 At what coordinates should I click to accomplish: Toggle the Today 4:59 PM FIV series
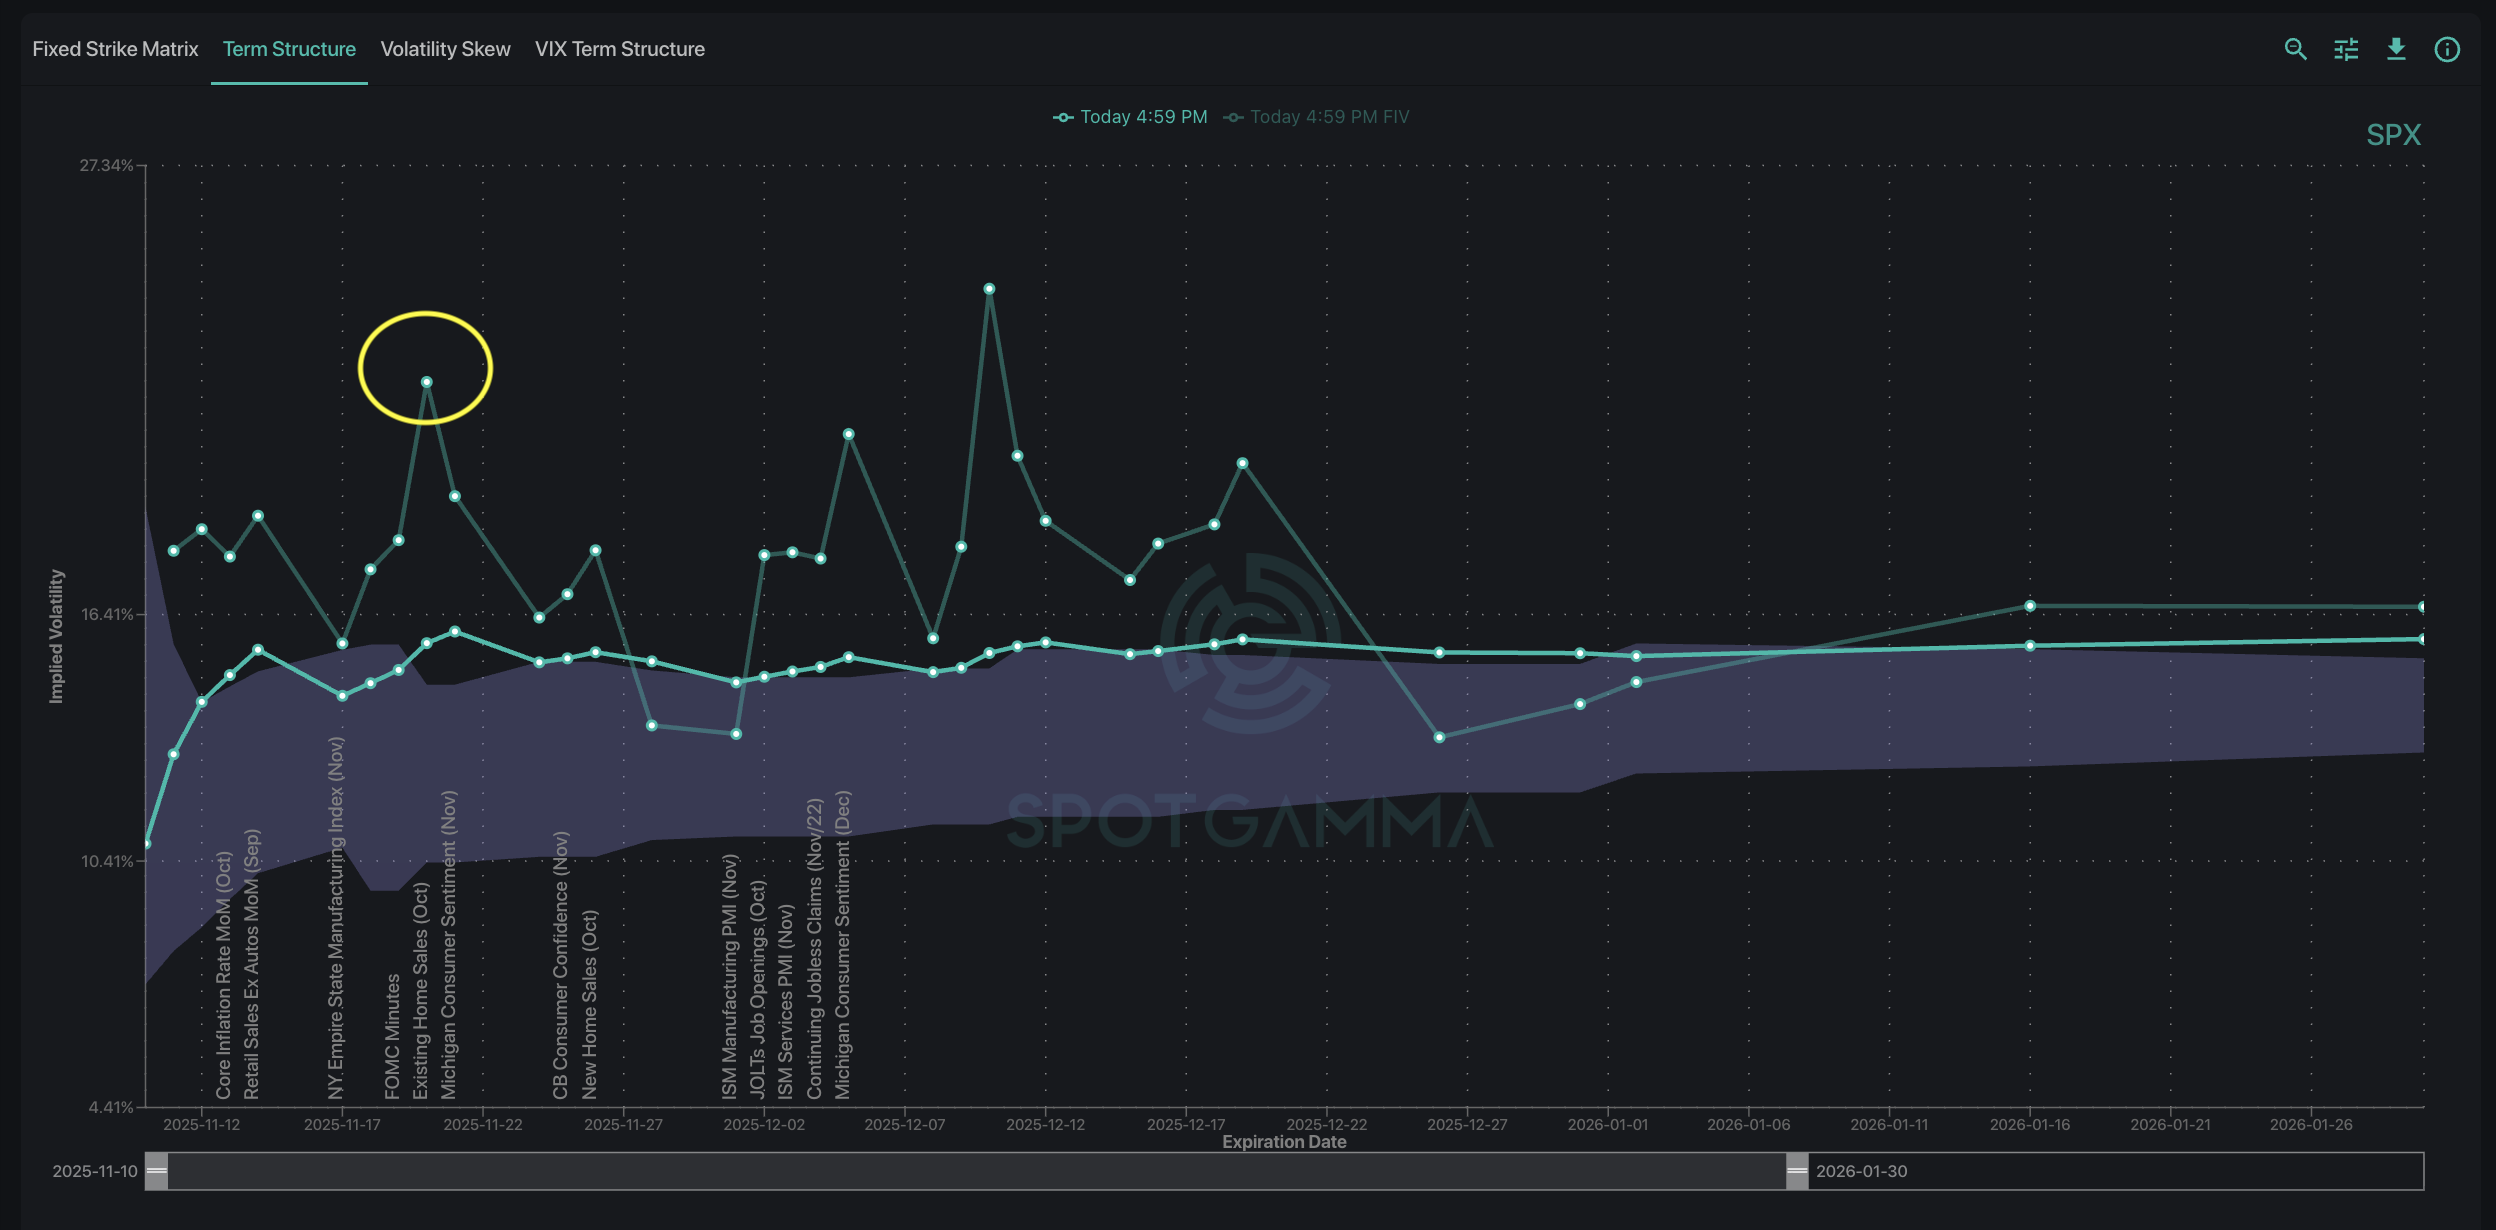tap(1316, 117)
